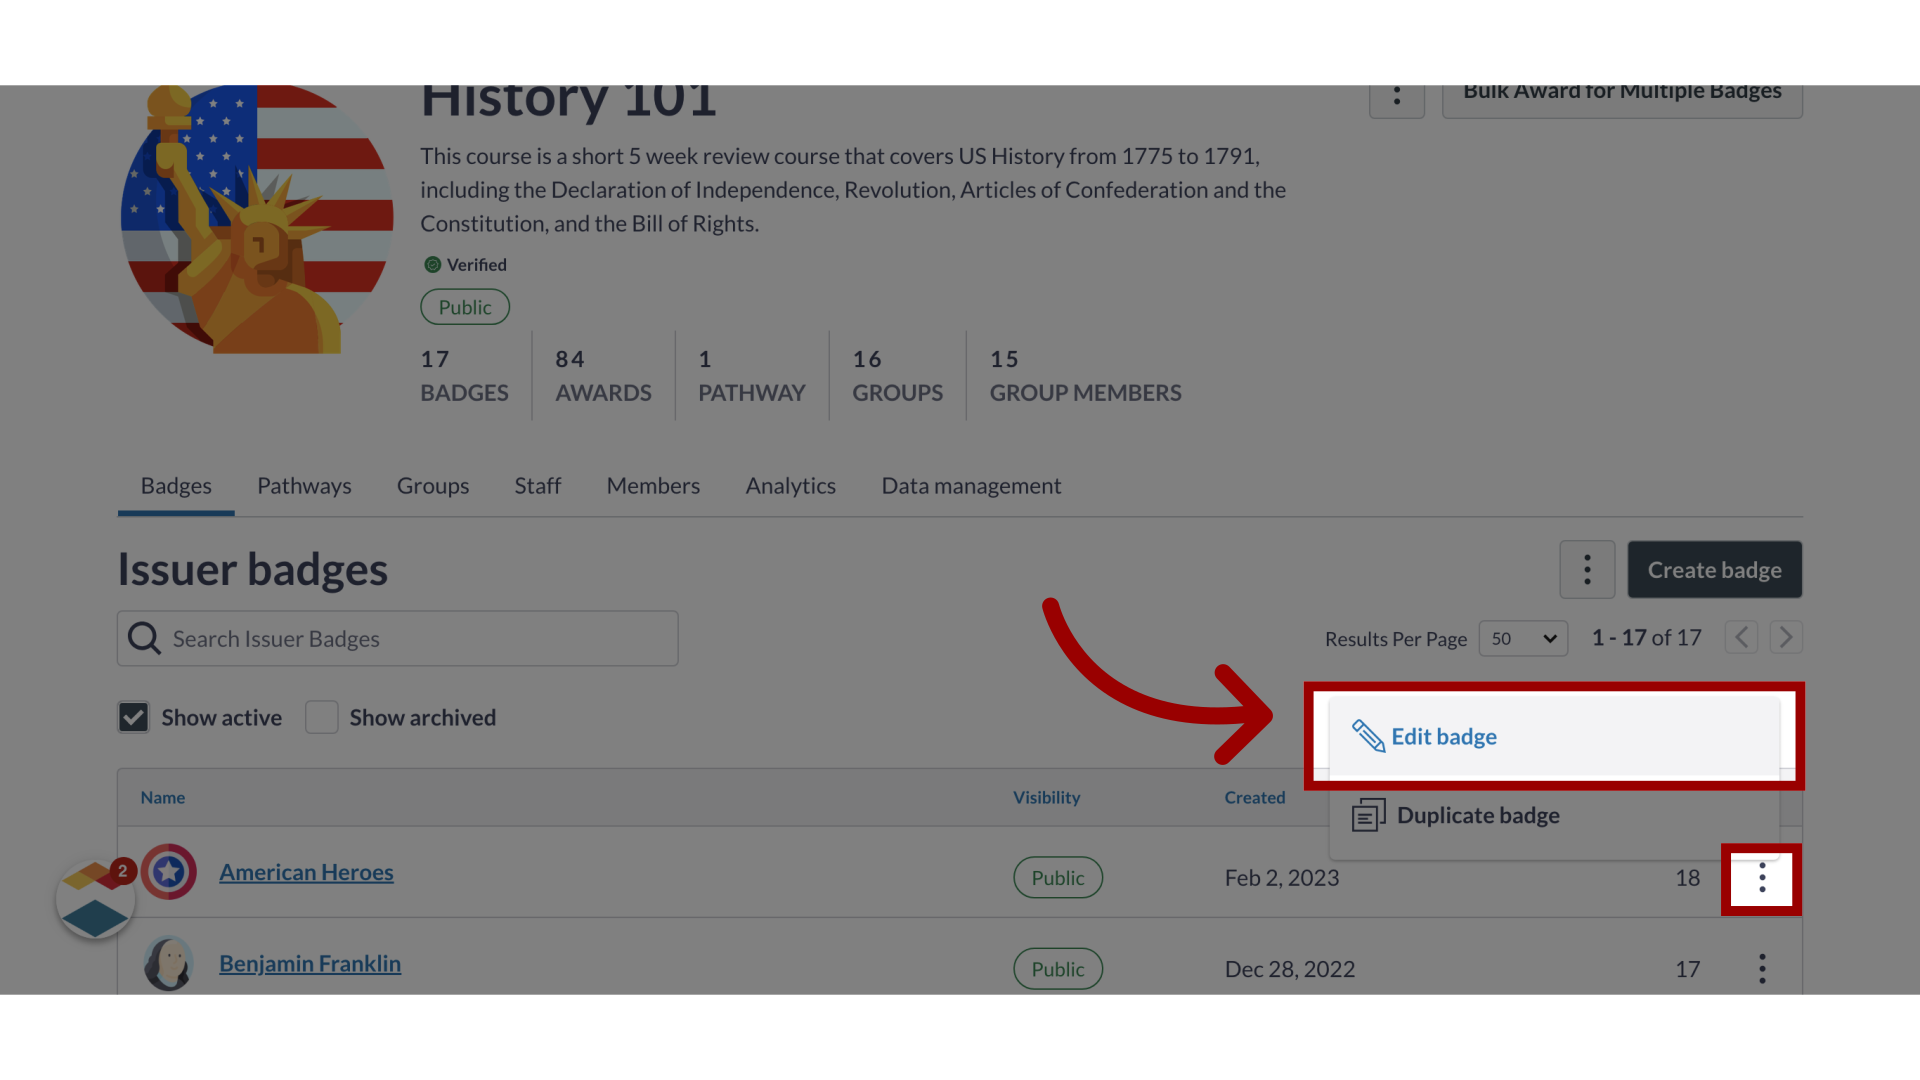Click the Duplicate badge document icon

coord(1369,815)
